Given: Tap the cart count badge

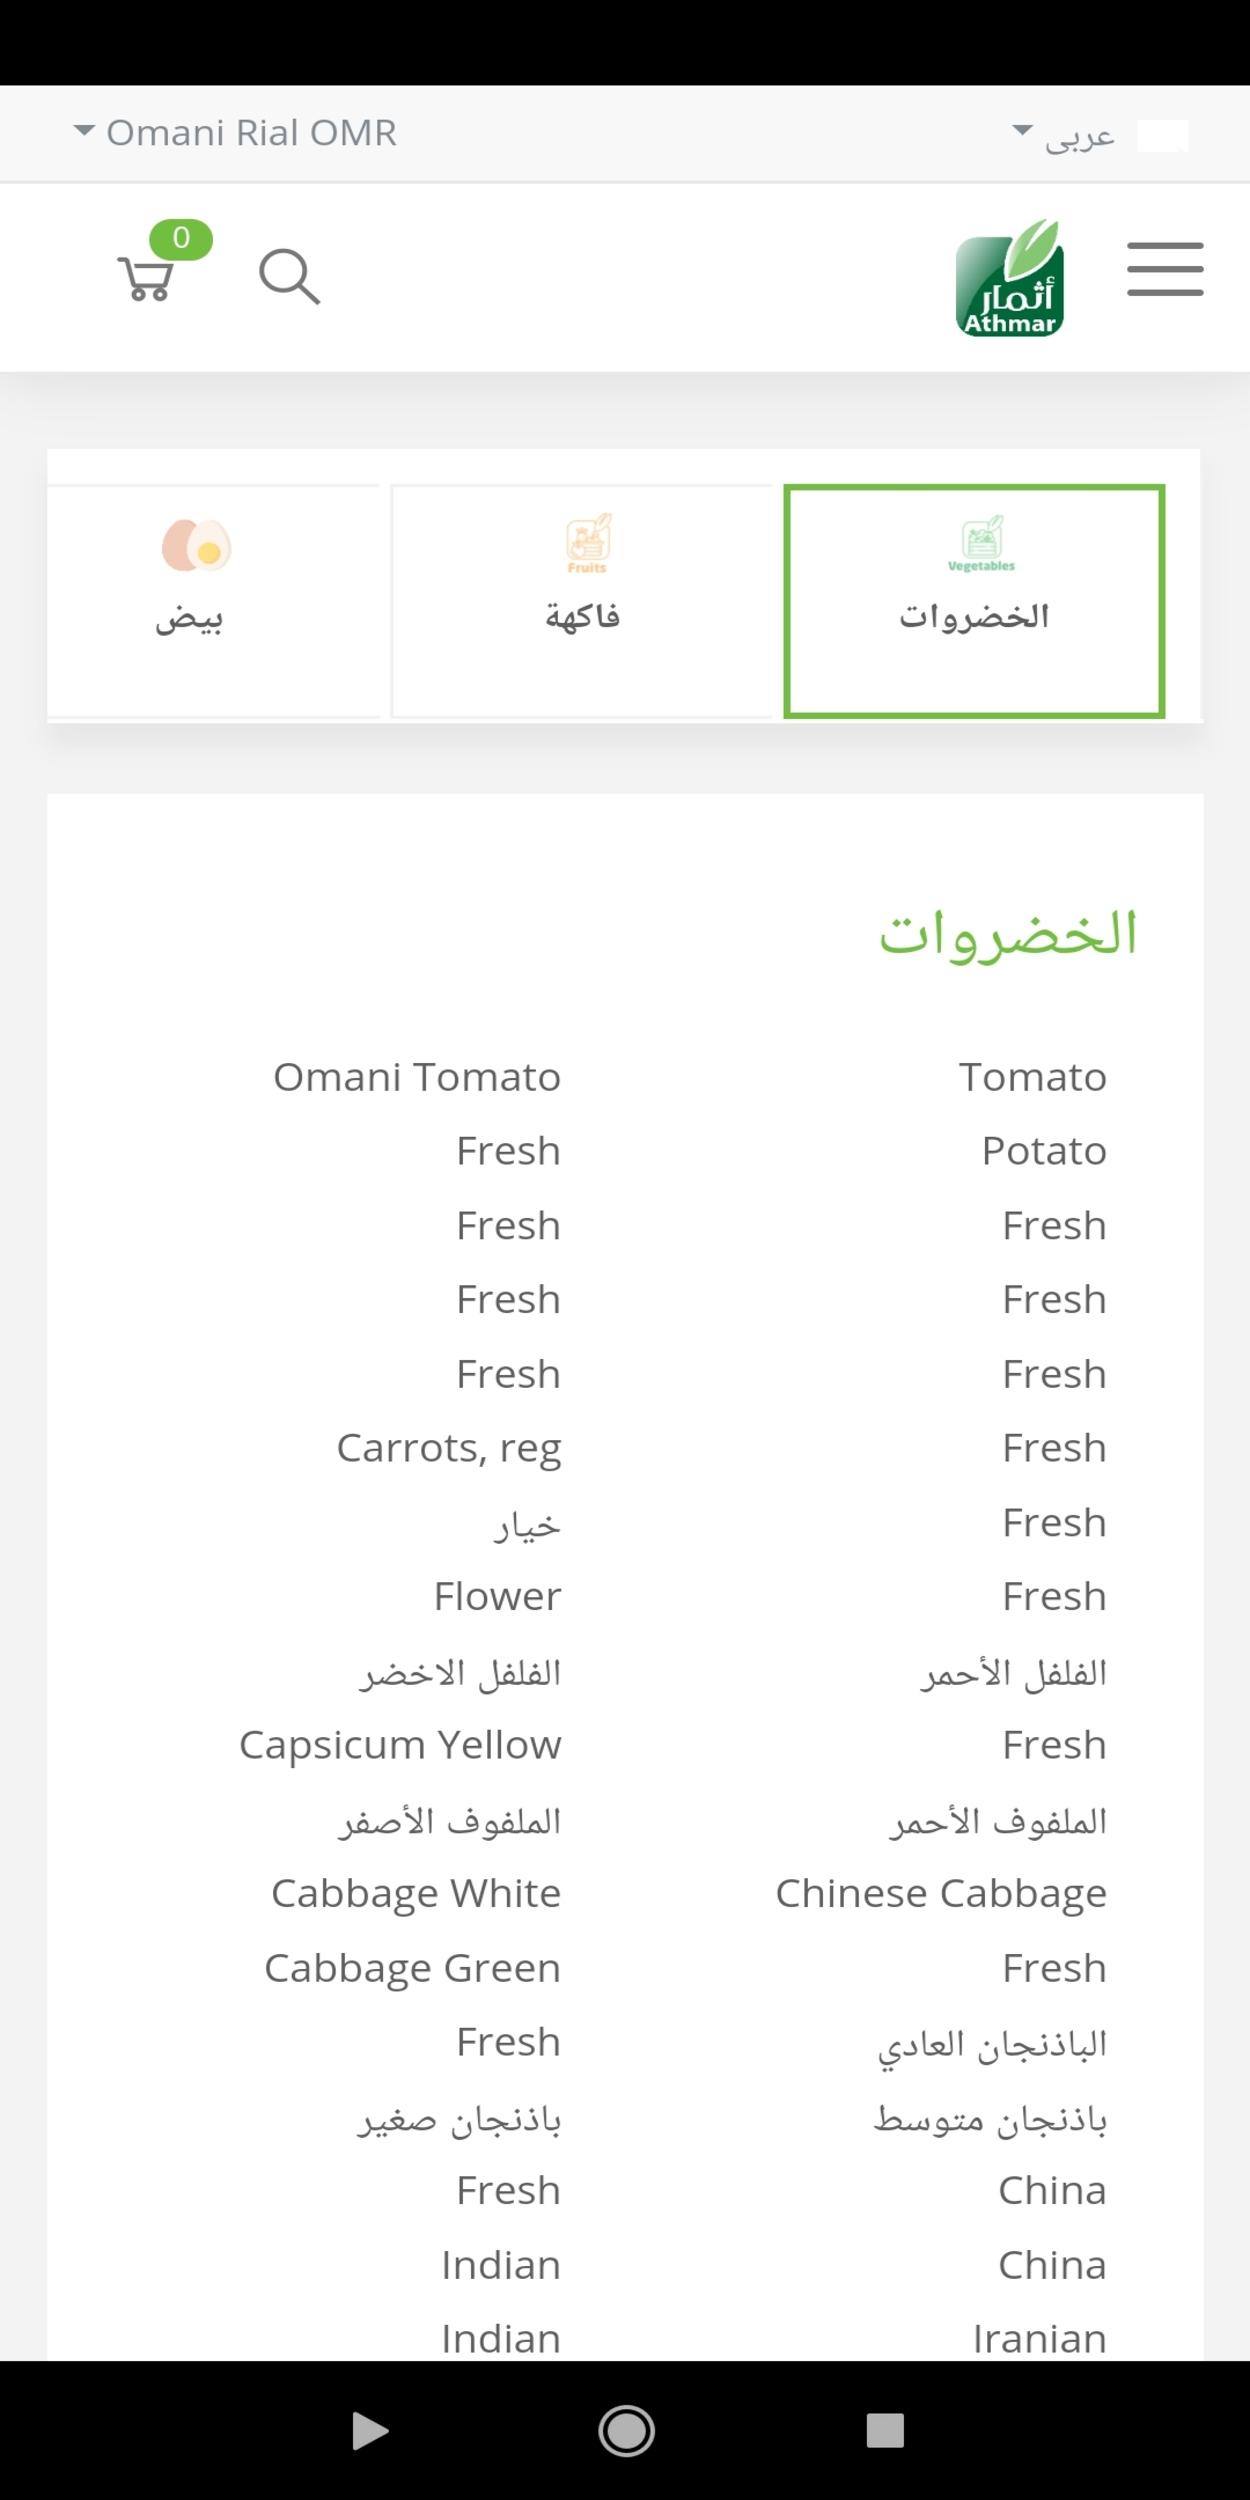Looking at the screenshot, I should click(181, 238).
